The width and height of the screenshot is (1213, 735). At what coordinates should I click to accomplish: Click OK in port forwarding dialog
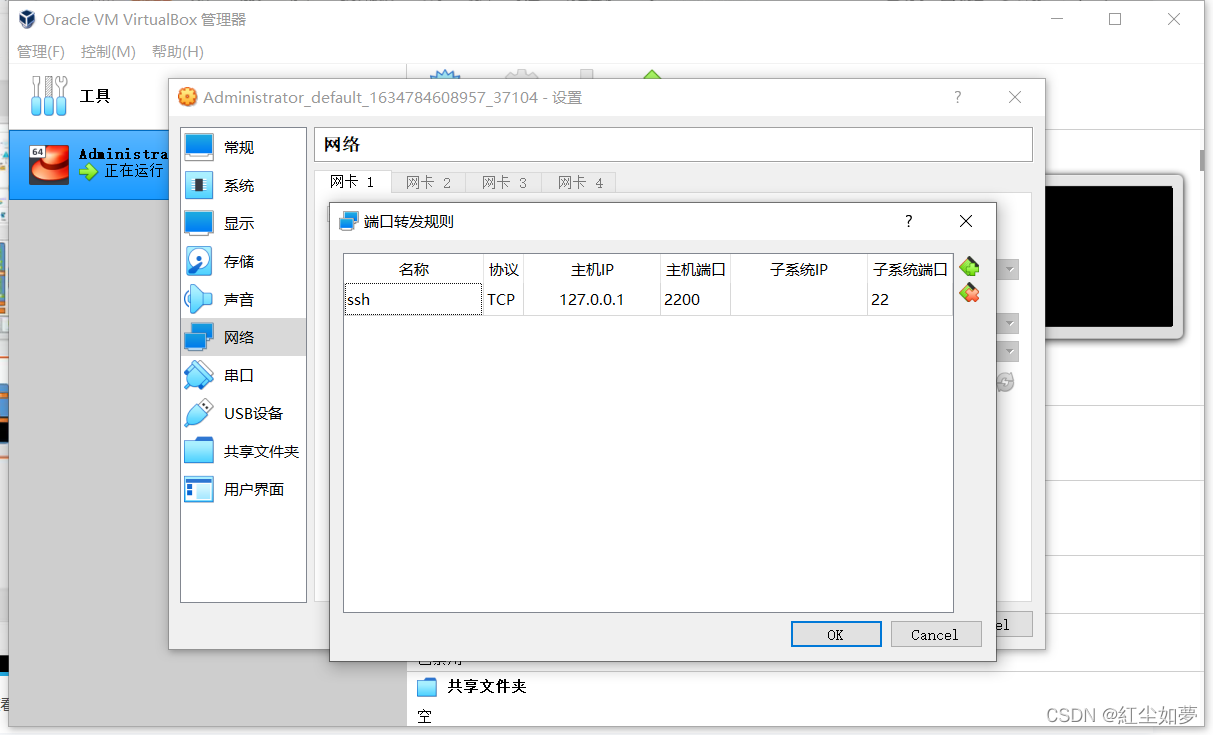click(836, 634)
